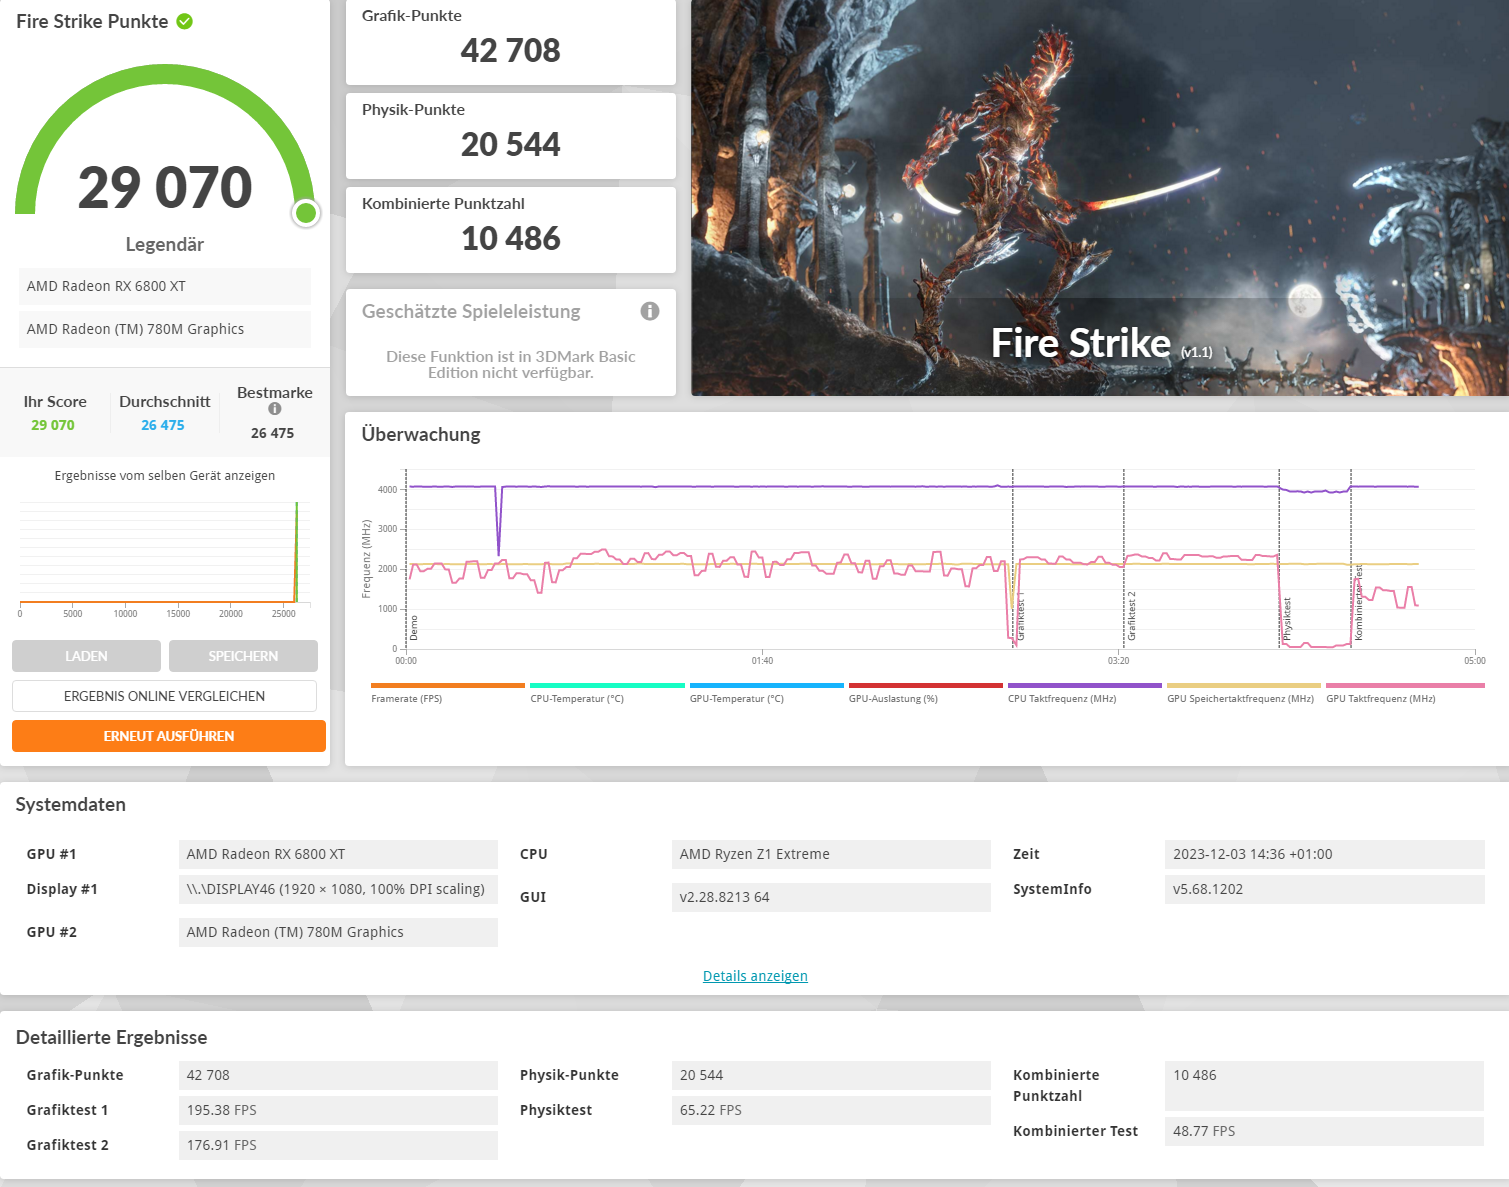
Task: Toggle the CPU-Temperatur (°C) legend entry
Action: pos(607,694)
